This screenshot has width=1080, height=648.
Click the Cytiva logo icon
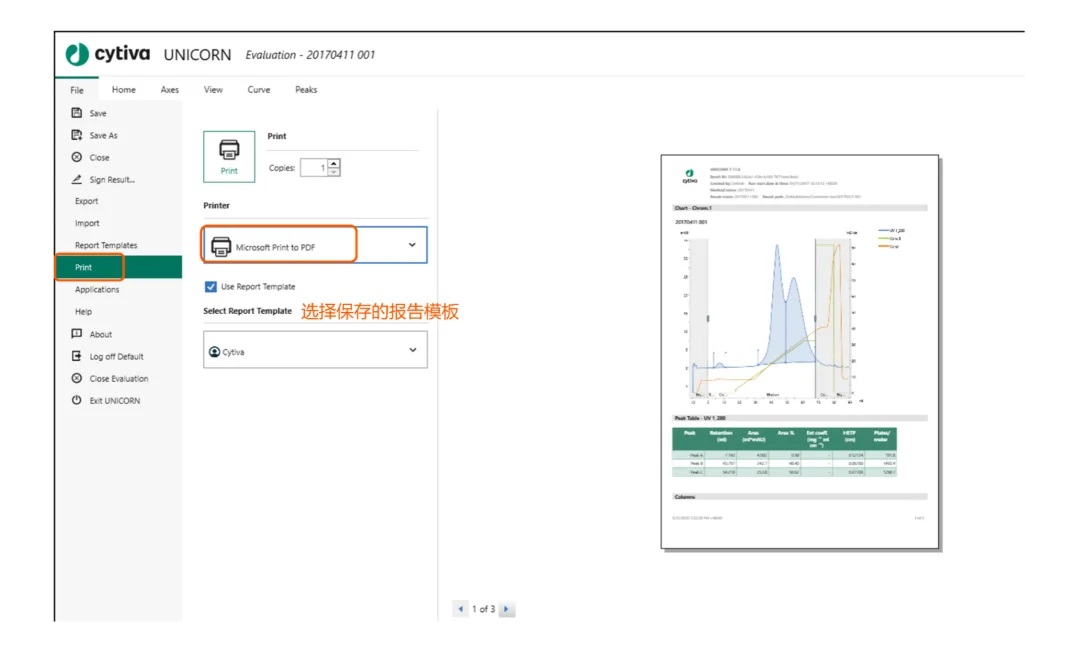(77, 54)
